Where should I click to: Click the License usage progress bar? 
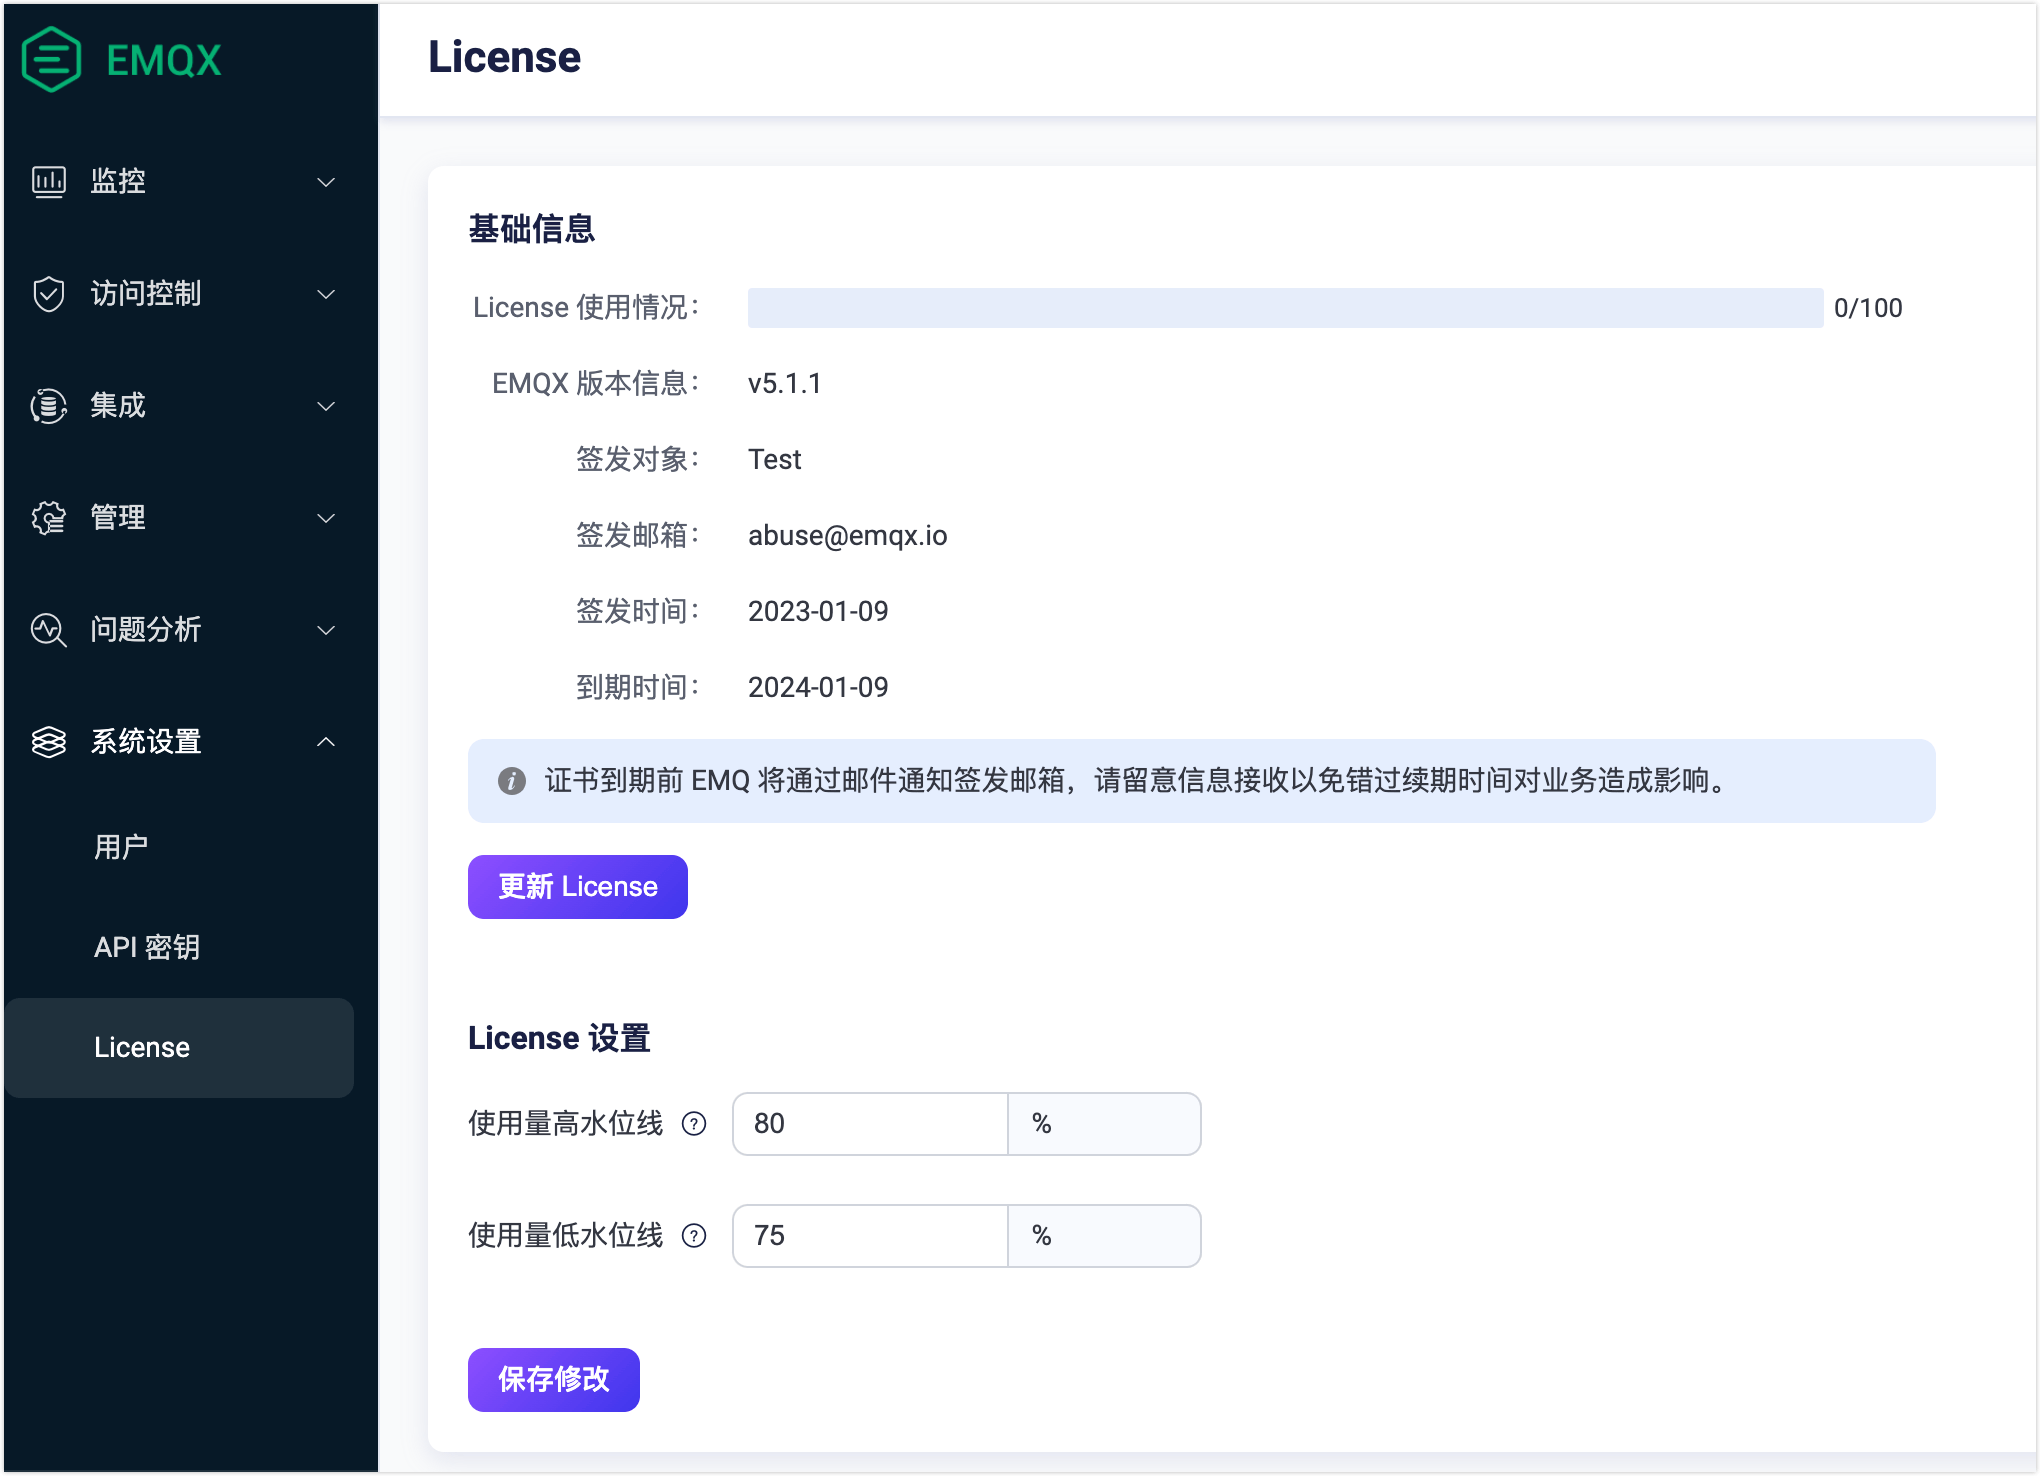click(x=1284, y=308)
